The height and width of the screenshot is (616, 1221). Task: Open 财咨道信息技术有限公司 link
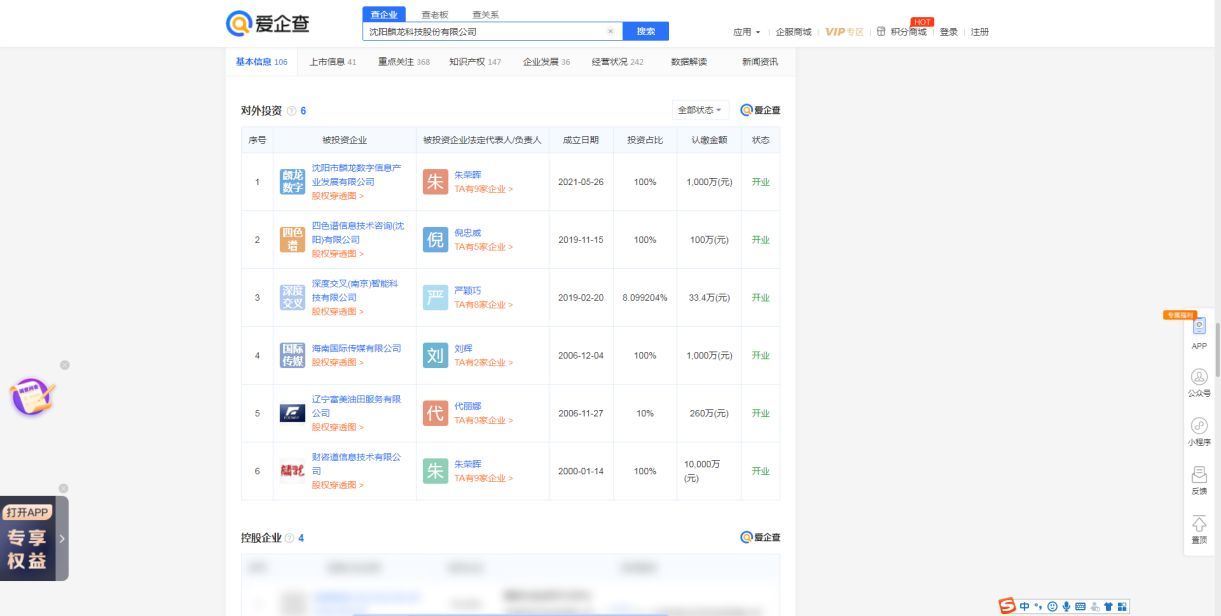[x=357, y=463]
